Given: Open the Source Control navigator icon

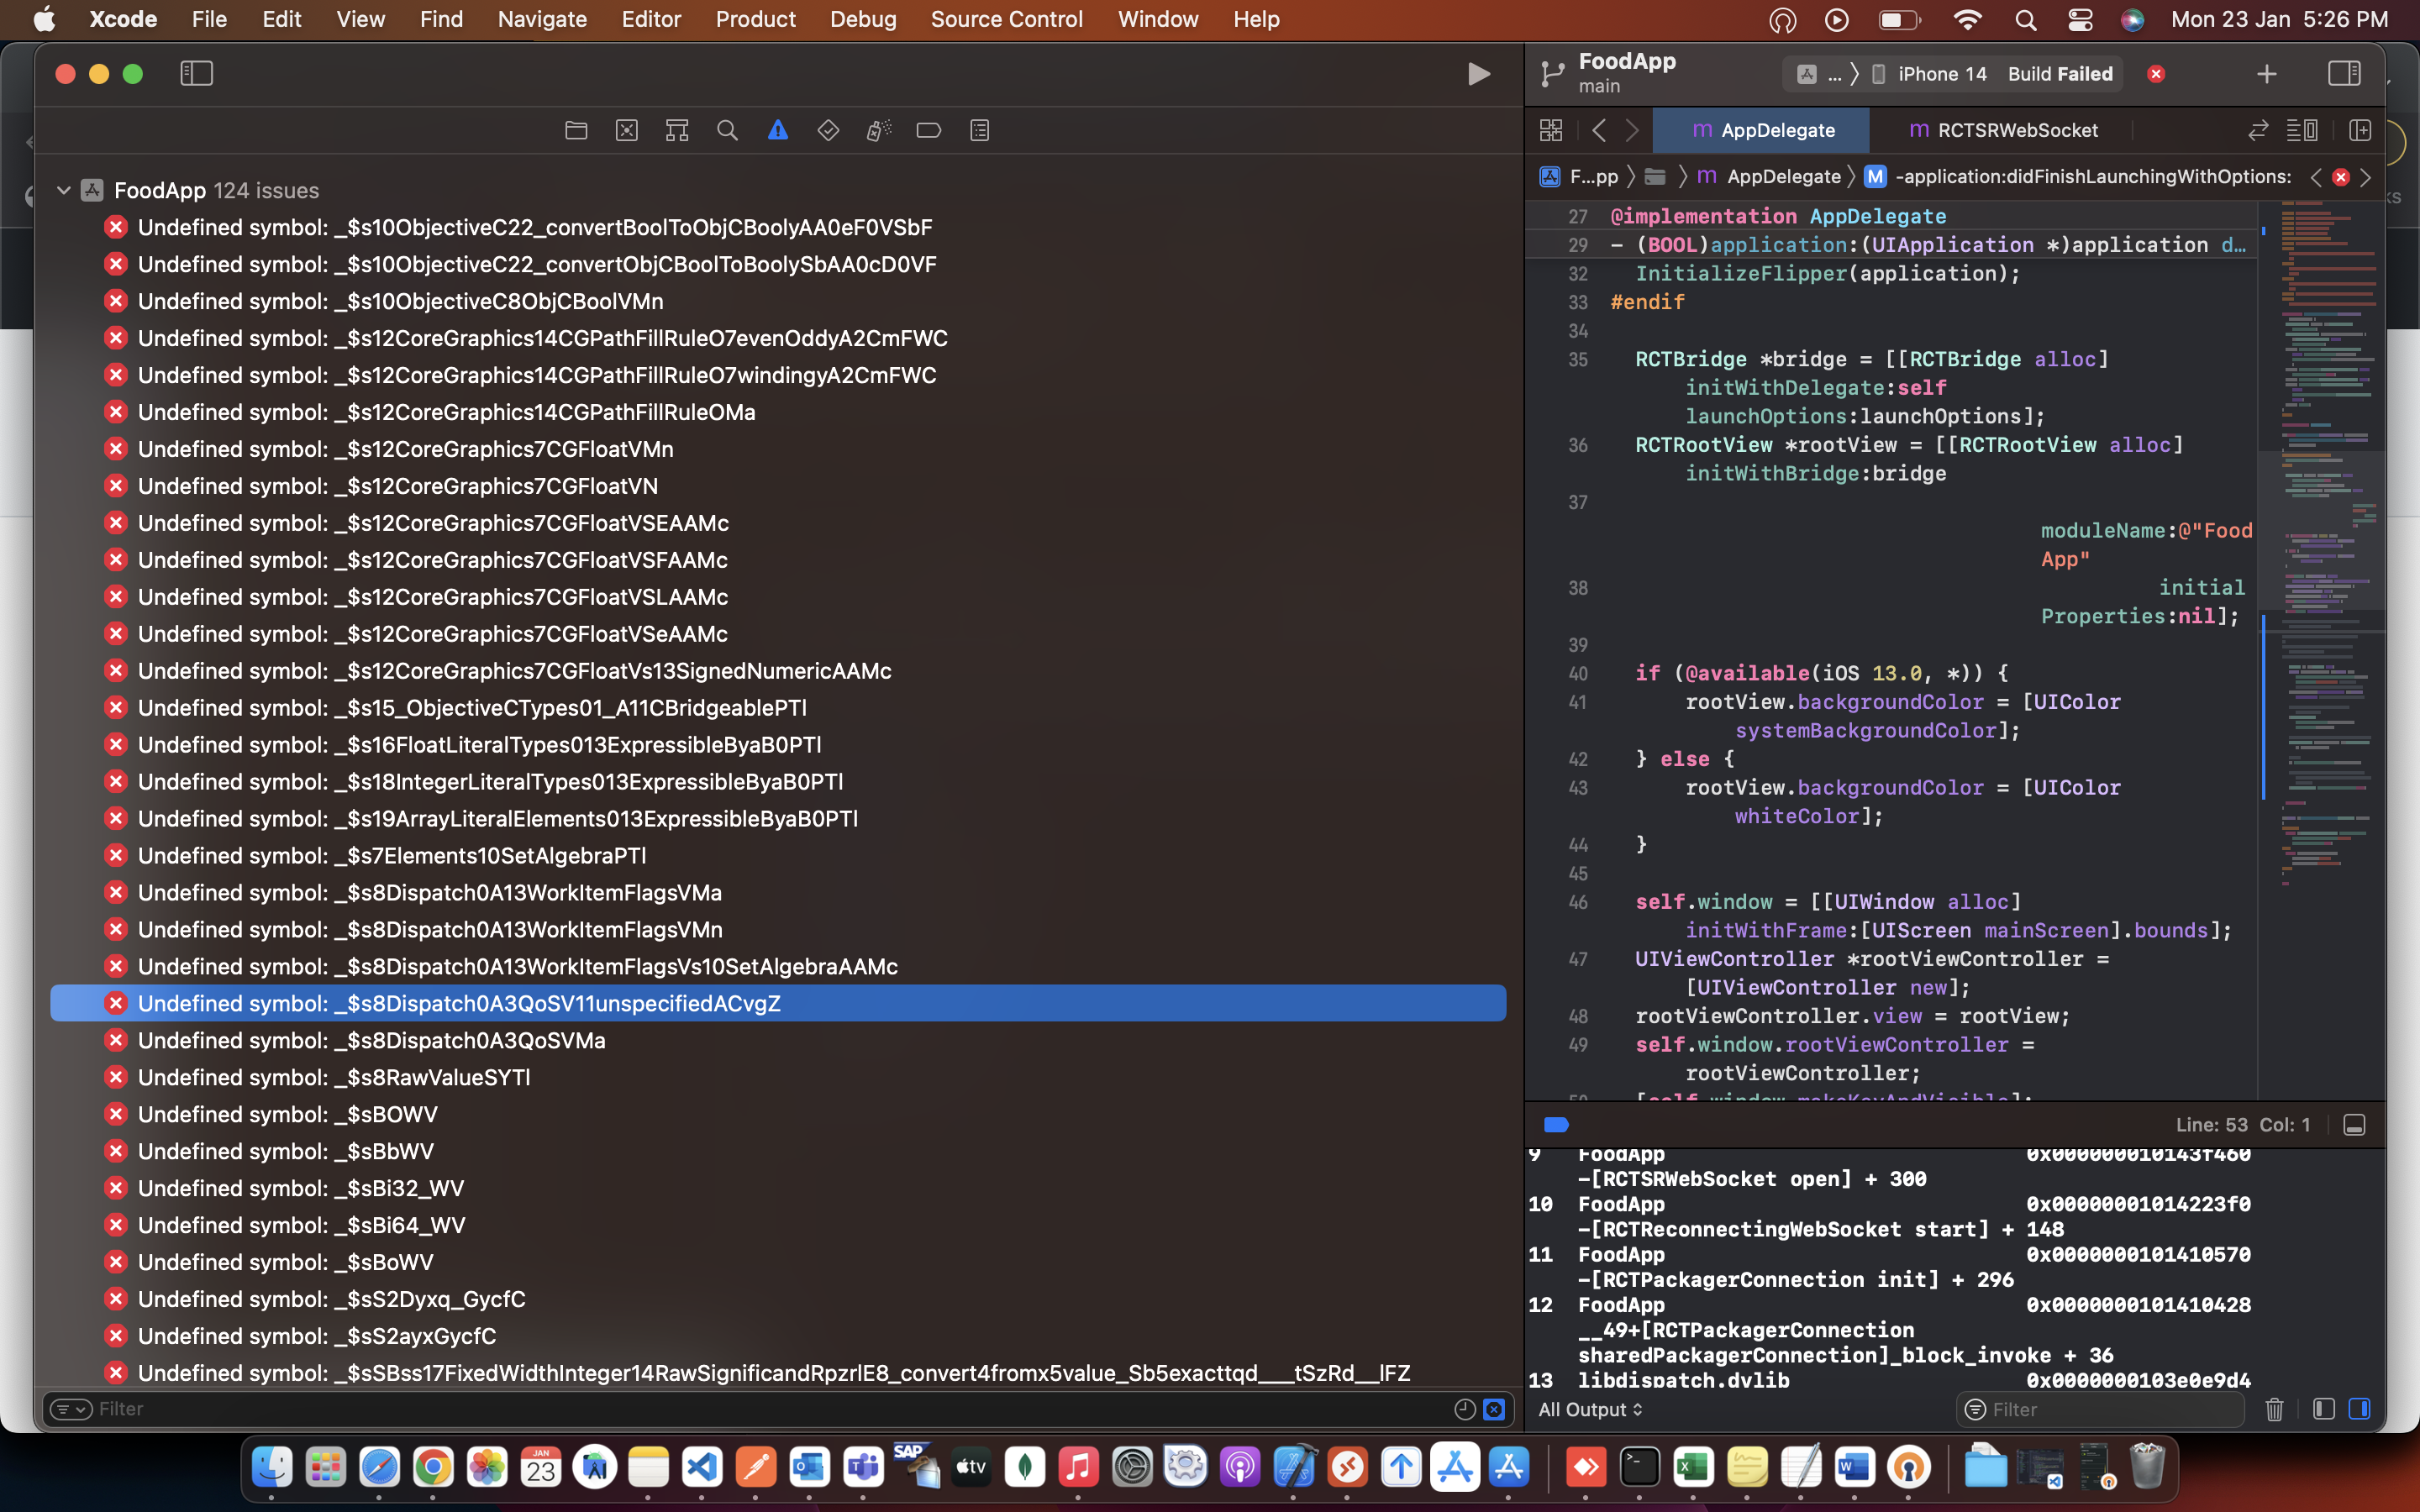Looking at the screenshot, I should click(627, 130).
